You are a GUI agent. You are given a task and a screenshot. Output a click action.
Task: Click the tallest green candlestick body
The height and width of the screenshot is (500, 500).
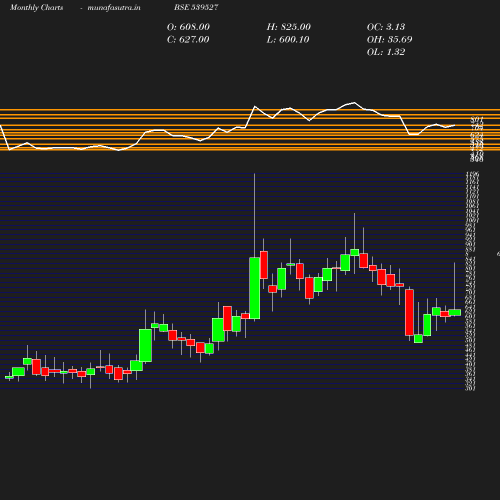pyautogui.click(x=255, y=288)
